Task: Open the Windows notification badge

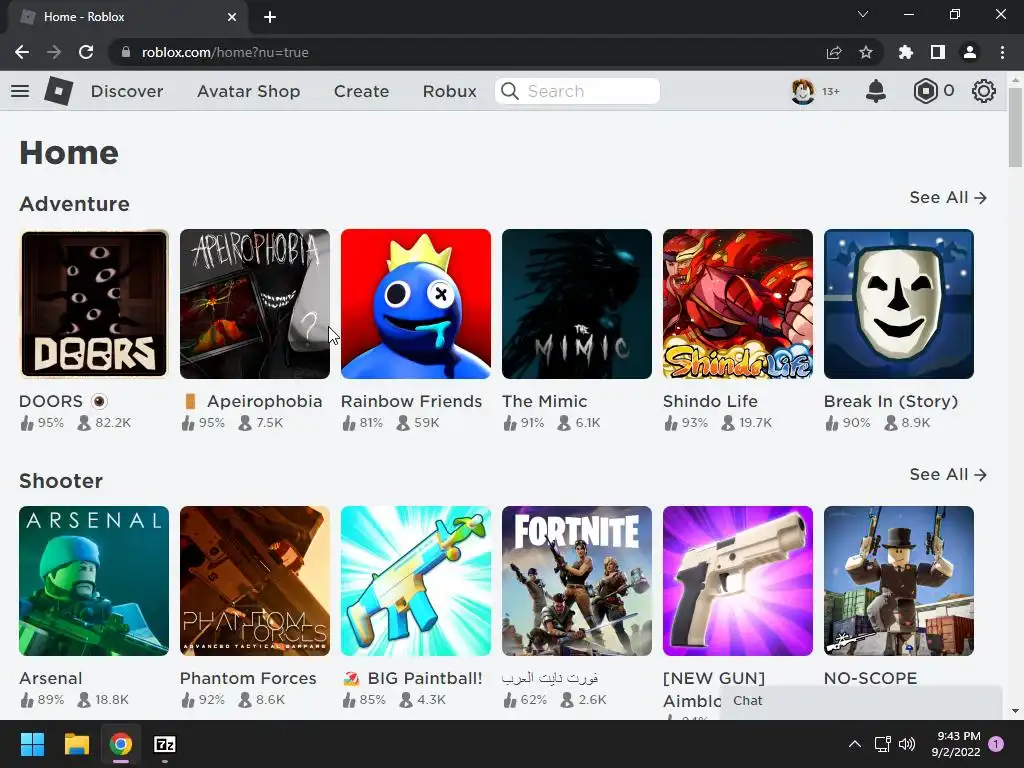Action: pyautogui.click(x=996, y=744)
